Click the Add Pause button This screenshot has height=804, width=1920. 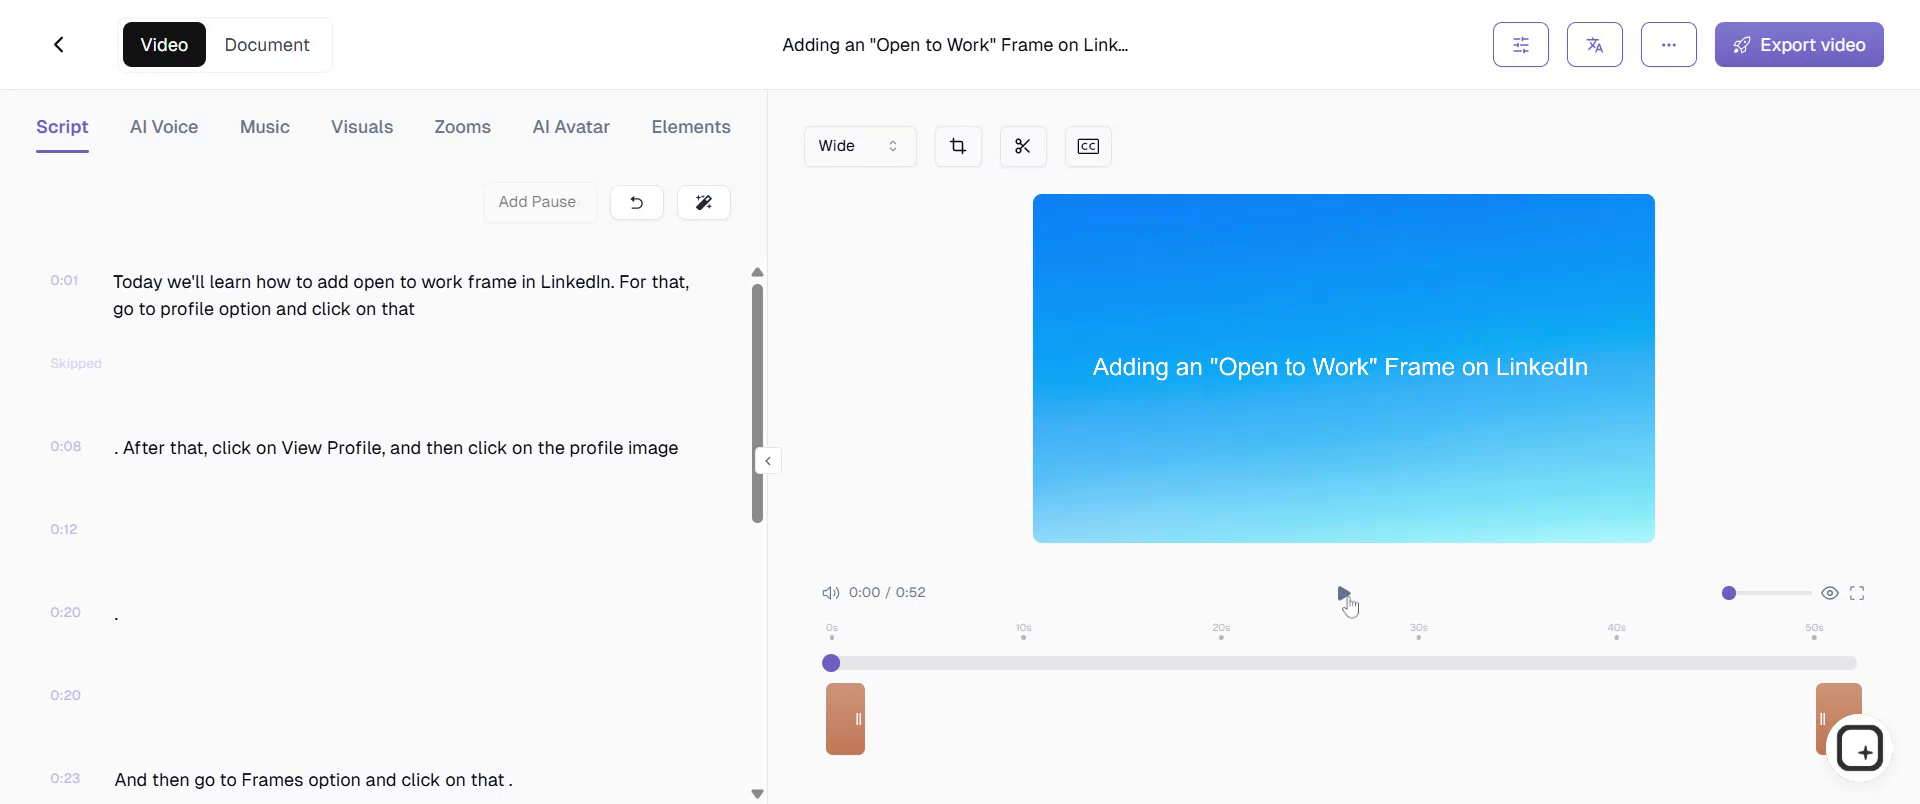coord(540,202)
